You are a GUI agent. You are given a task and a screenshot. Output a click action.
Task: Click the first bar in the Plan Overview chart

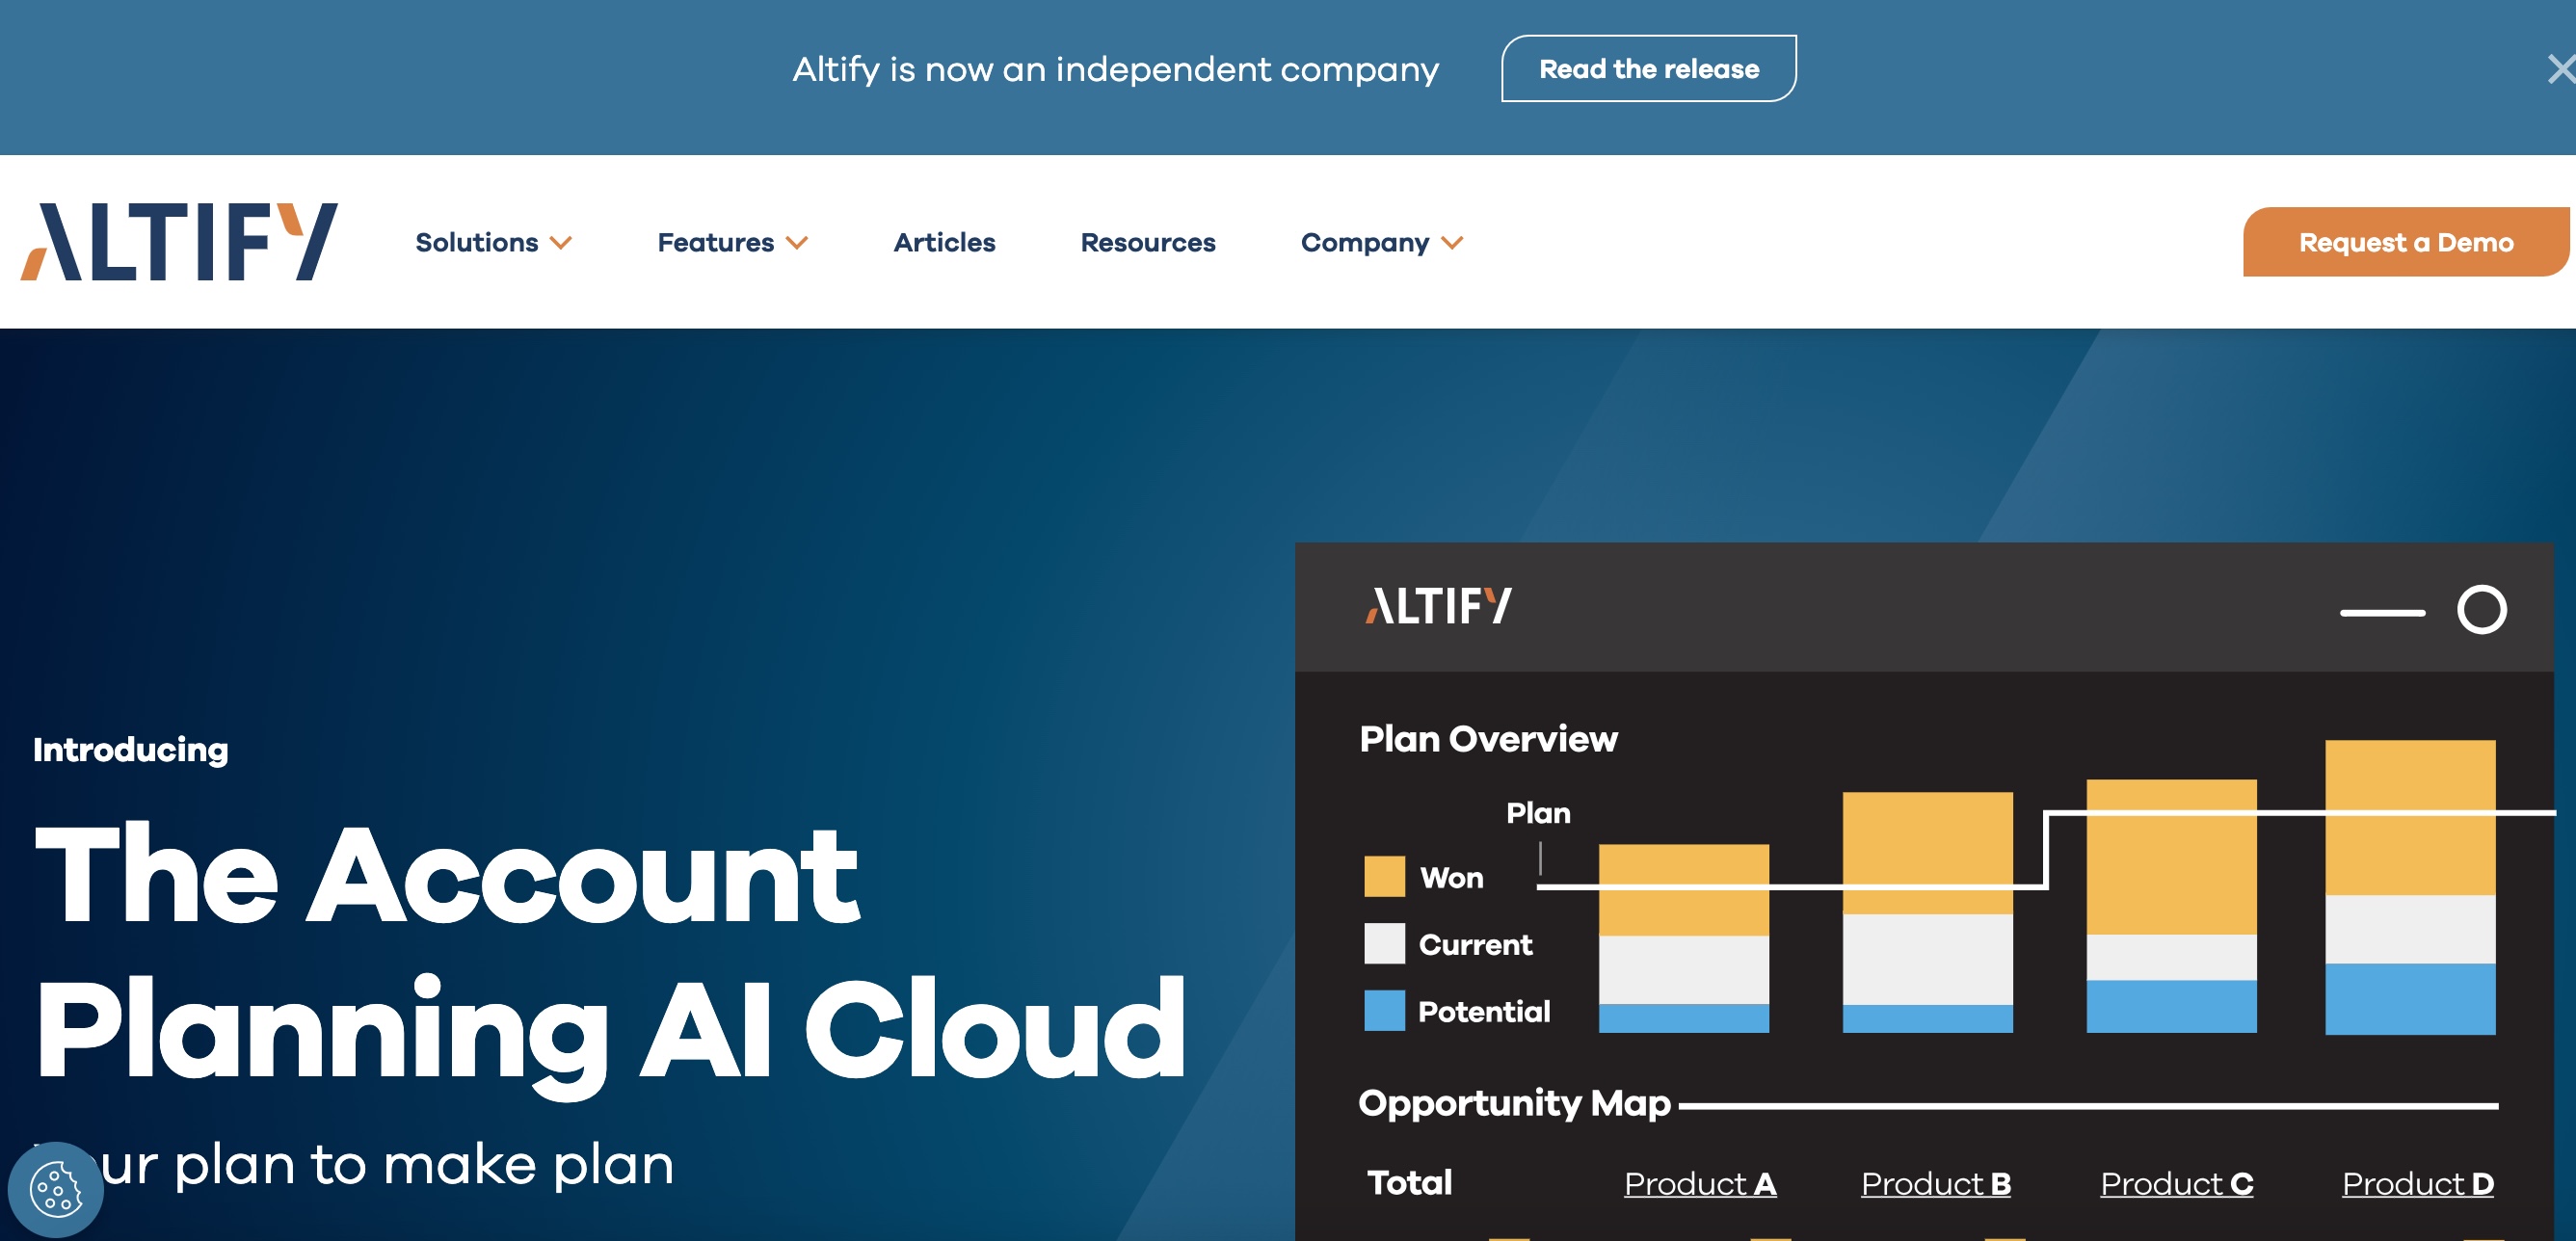tap(1683, 938)
